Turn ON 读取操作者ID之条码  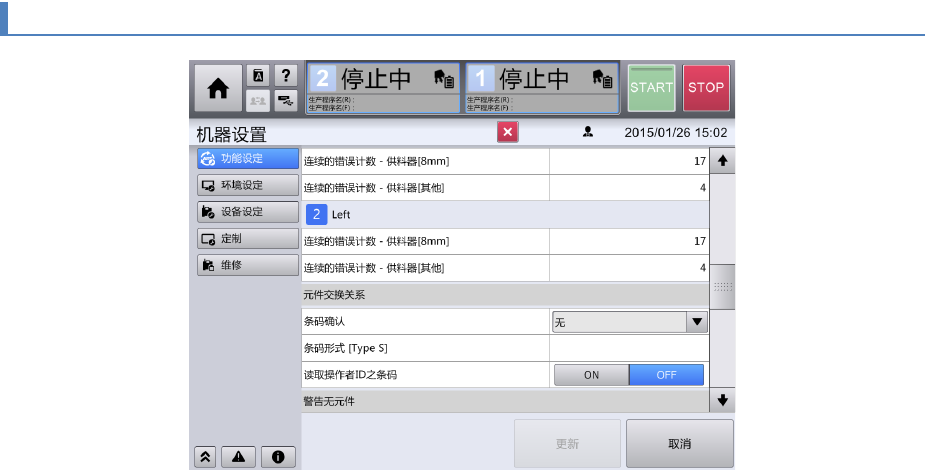[591, 375]
